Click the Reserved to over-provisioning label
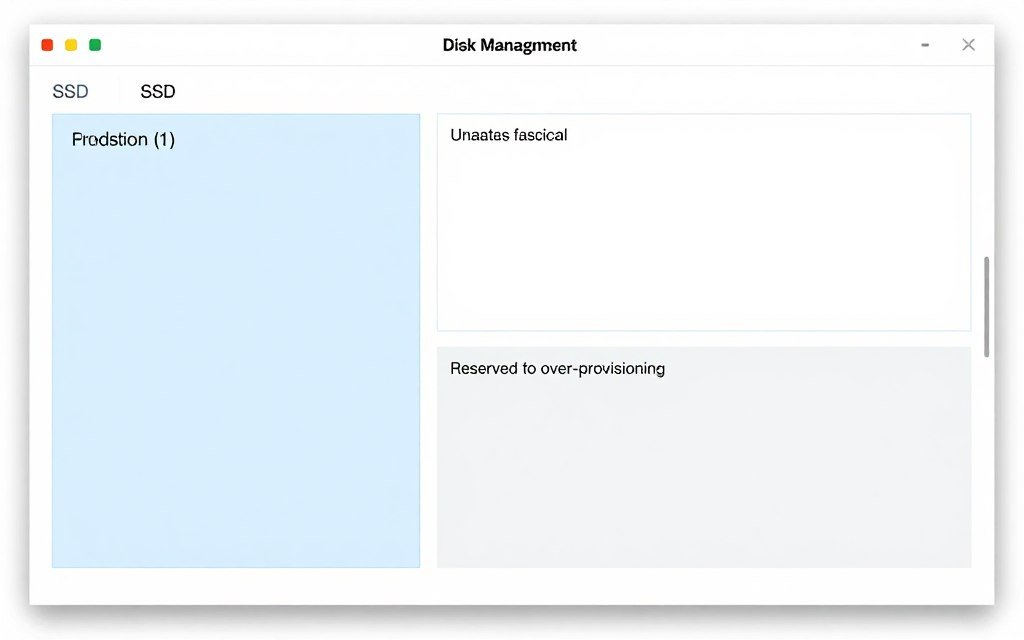The height and width of the screenshot is (640, 1024). (x=557, y=368)
